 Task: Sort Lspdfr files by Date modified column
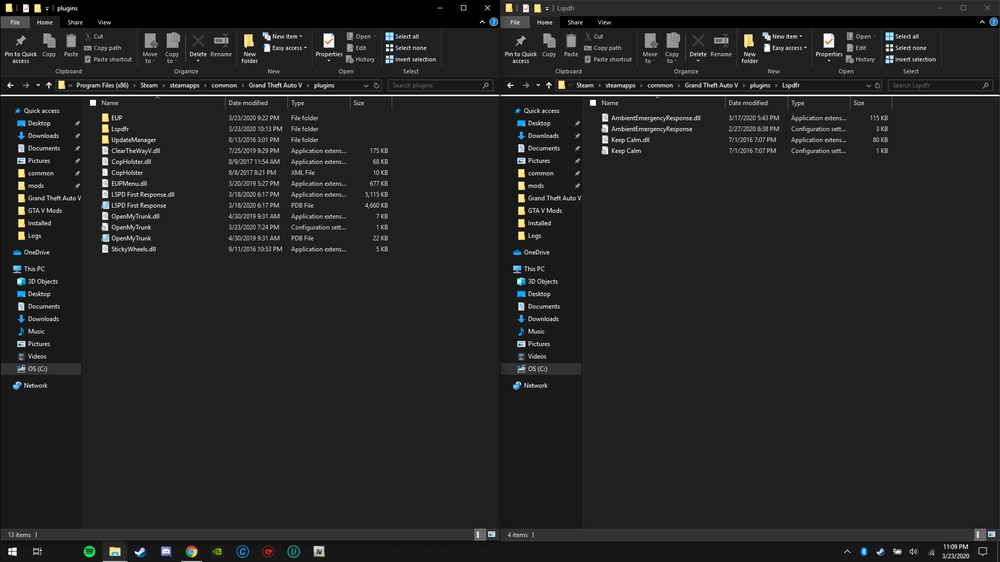(748, 103)
